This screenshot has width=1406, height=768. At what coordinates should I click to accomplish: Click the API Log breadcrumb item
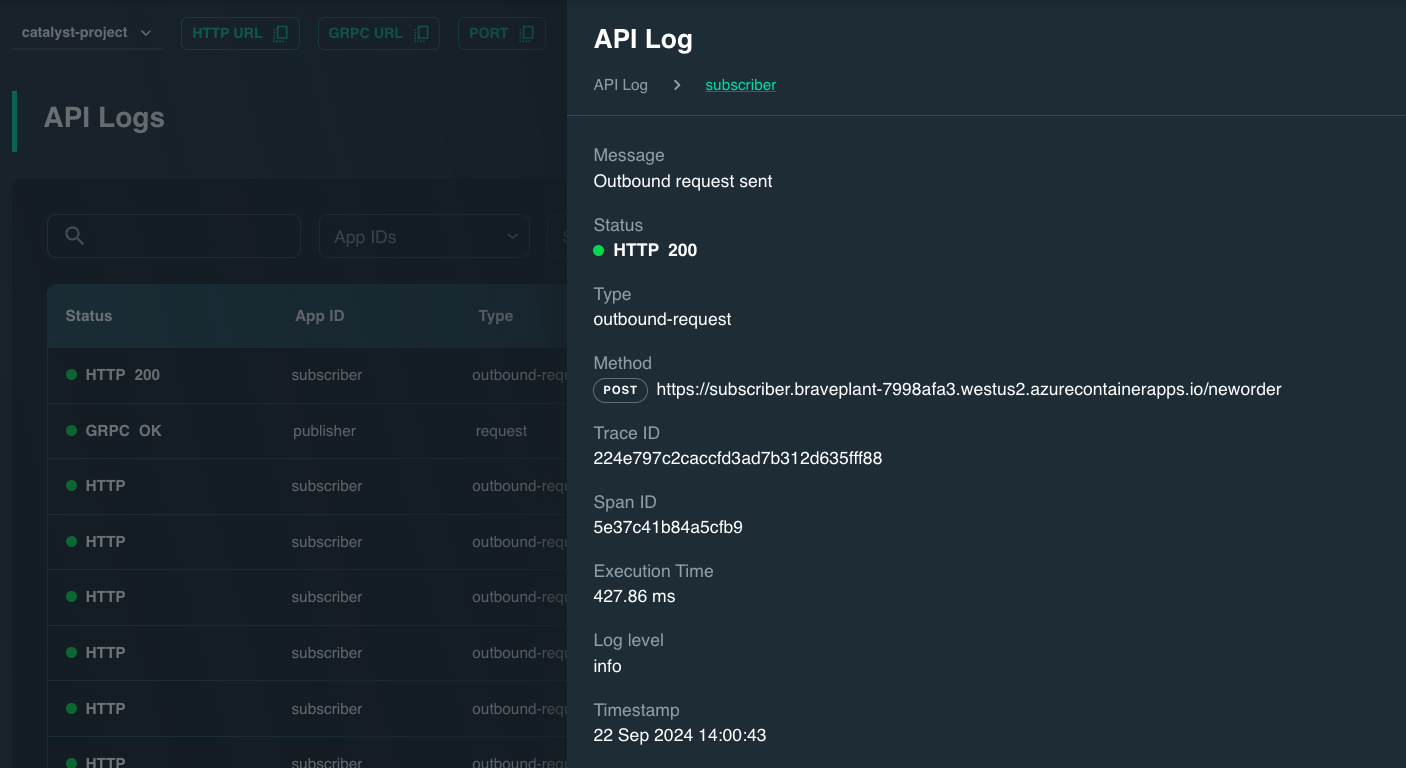coord(621,85)
